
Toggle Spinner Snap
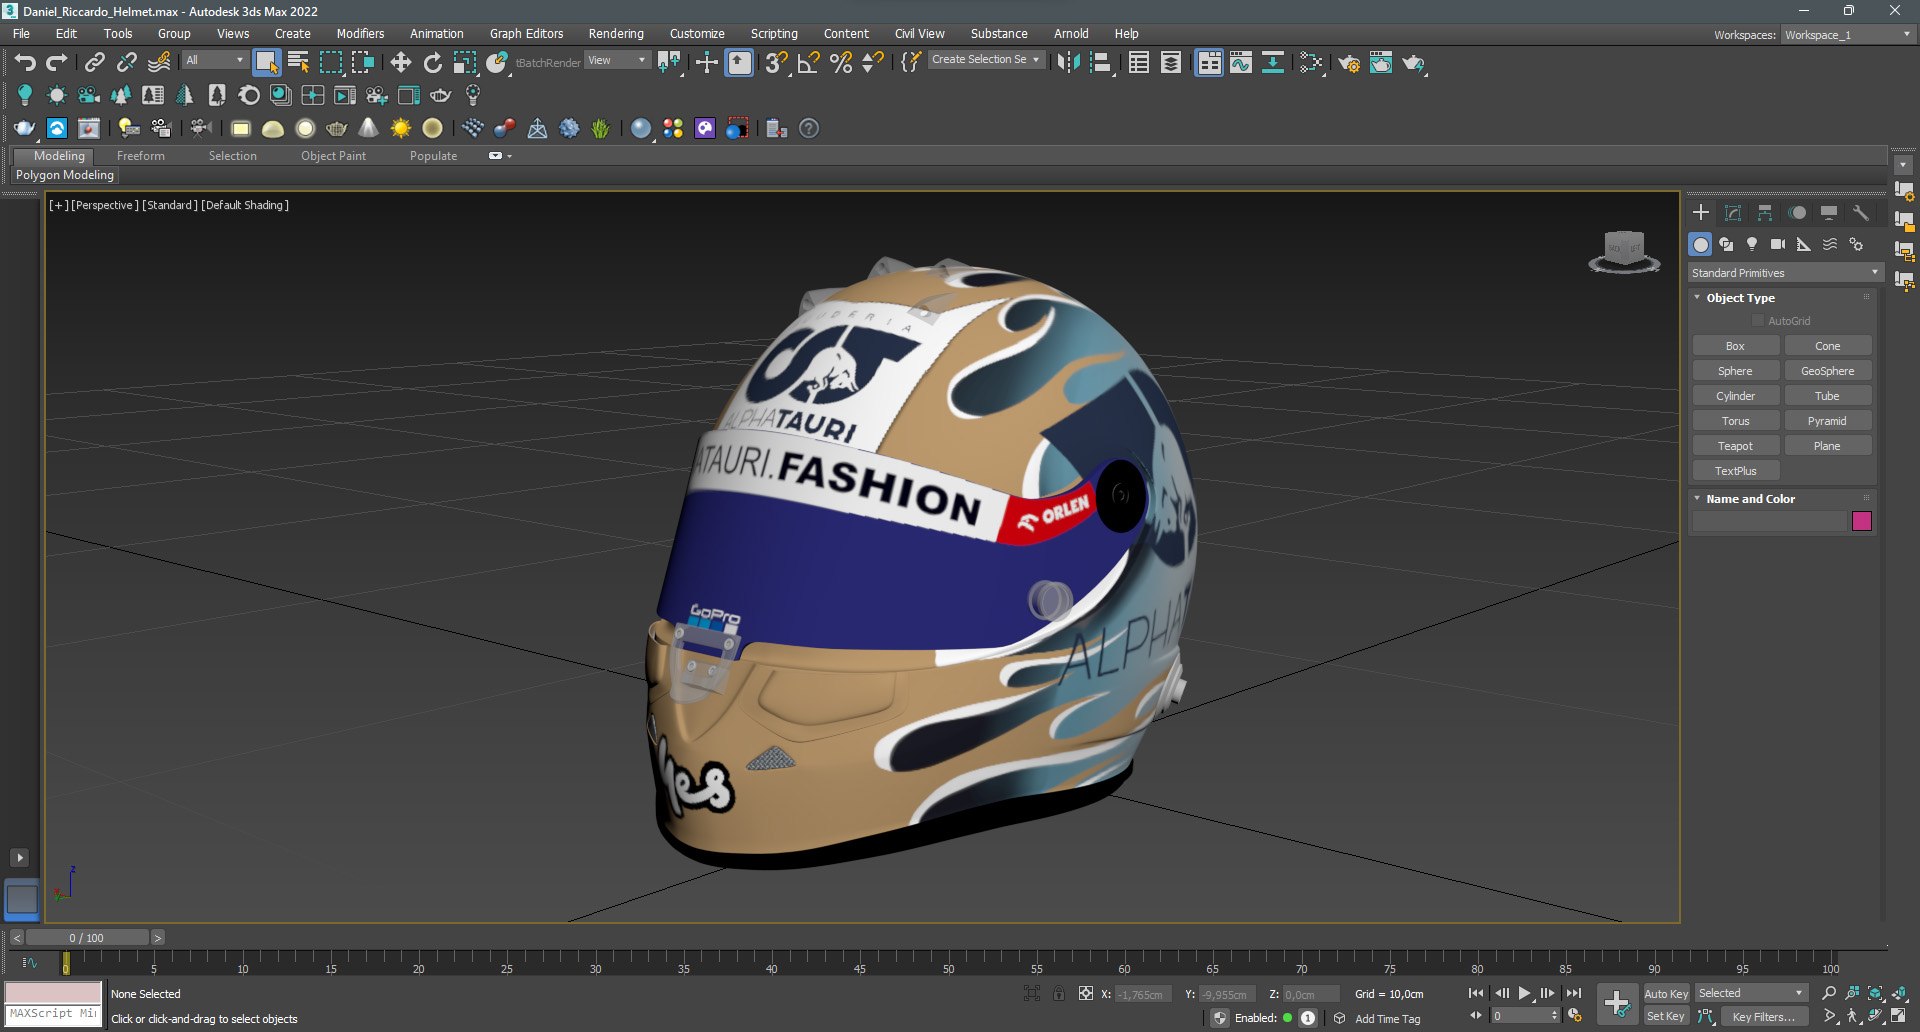tap(873, 63)
